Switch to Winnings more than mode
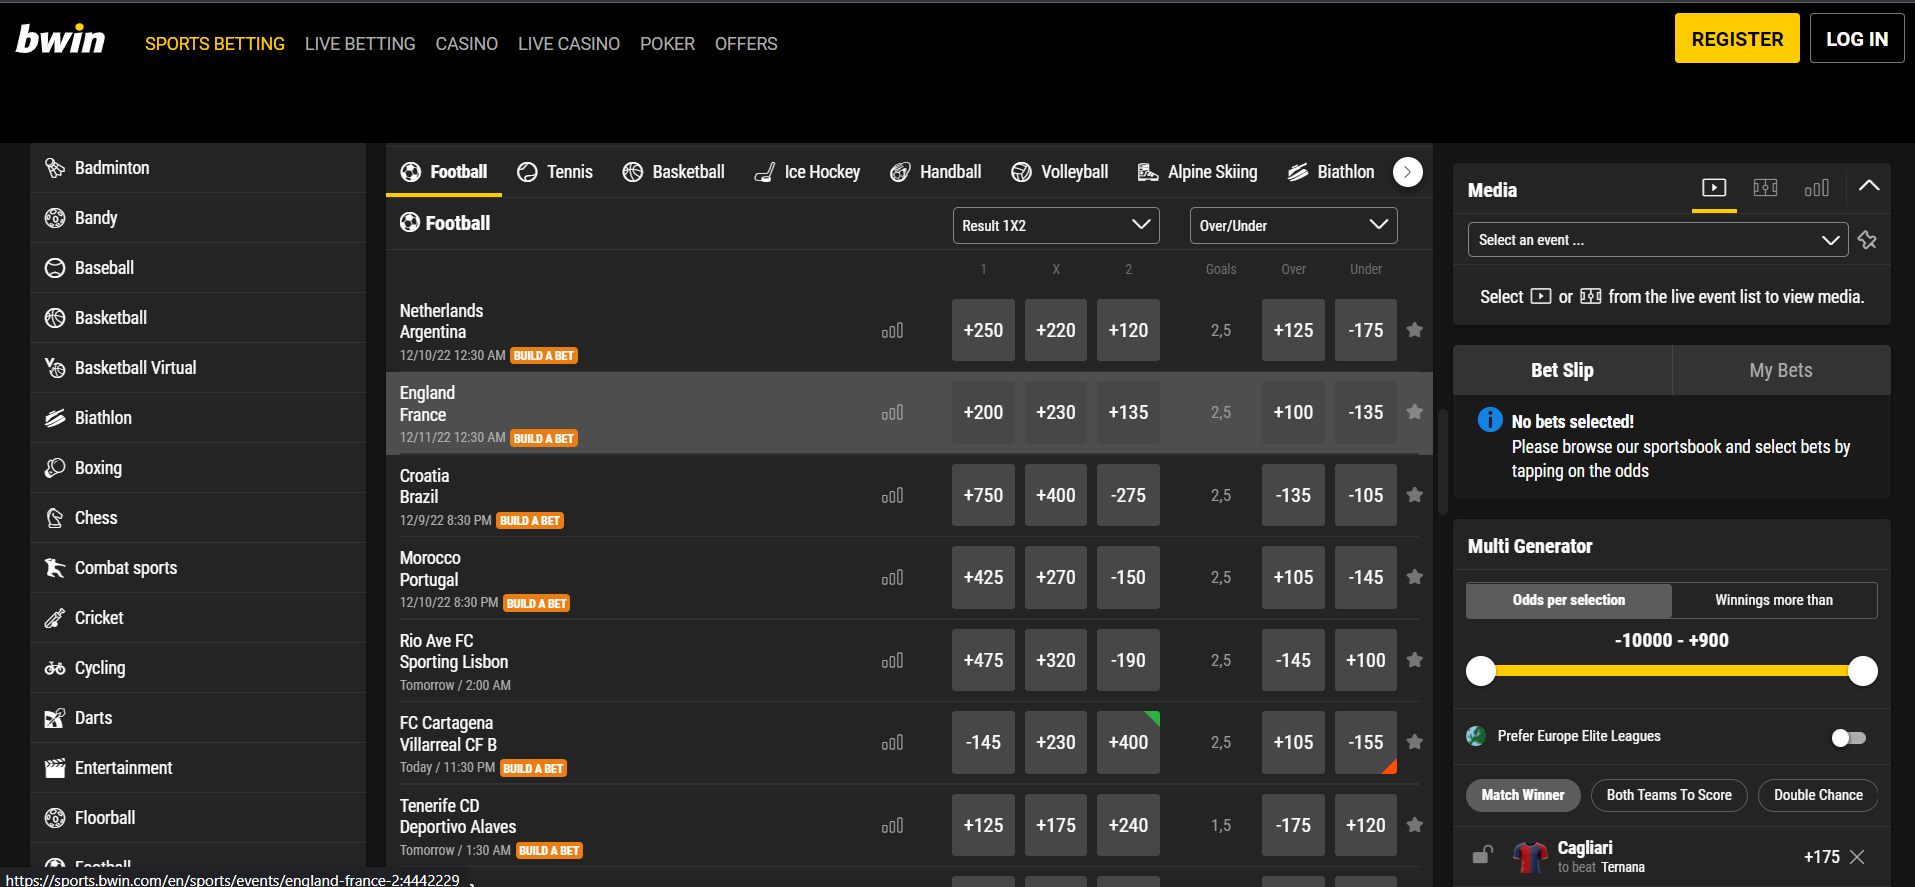This screenshot has height=887, width=1915. click(x=1773, y=600)
